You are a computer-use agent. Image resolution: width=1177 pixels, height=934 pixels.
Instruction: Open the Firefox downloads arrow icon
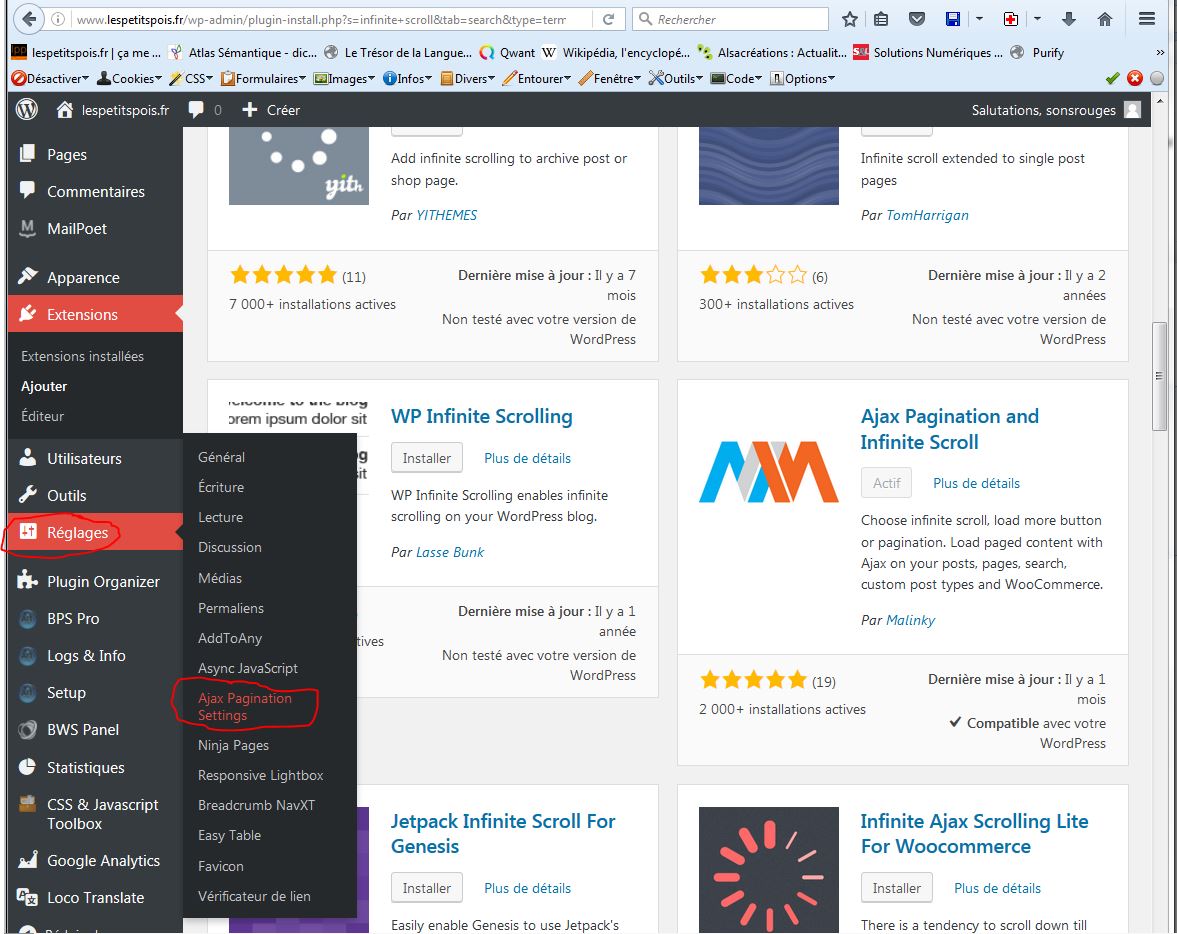(1069, 19)
